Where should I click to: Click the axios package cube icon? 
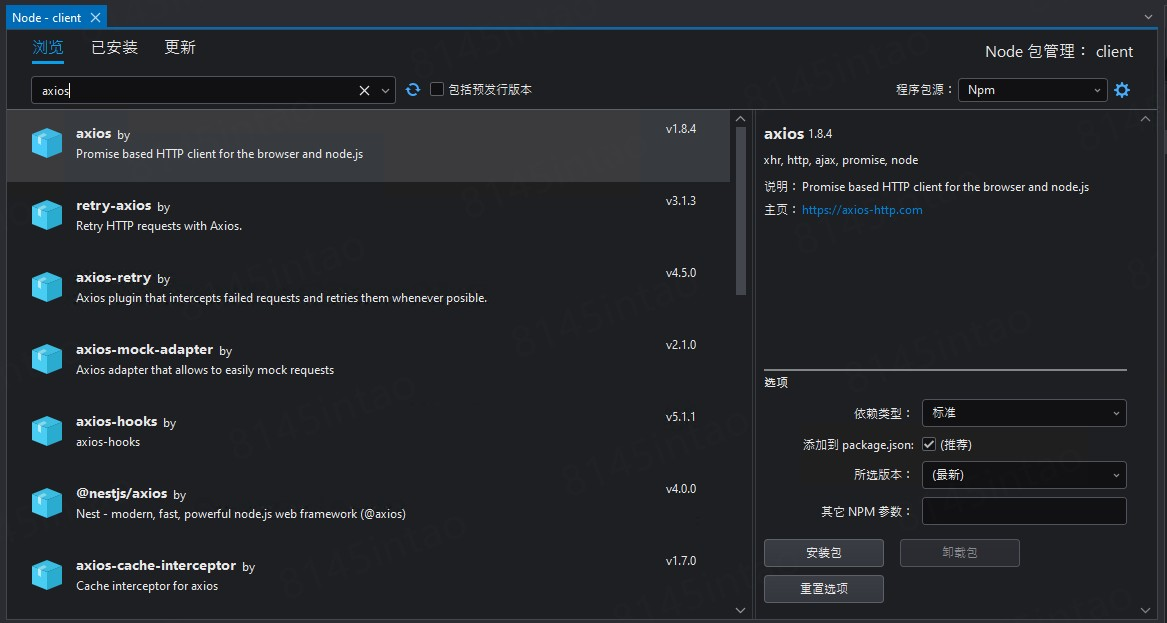tap(47, 144)
